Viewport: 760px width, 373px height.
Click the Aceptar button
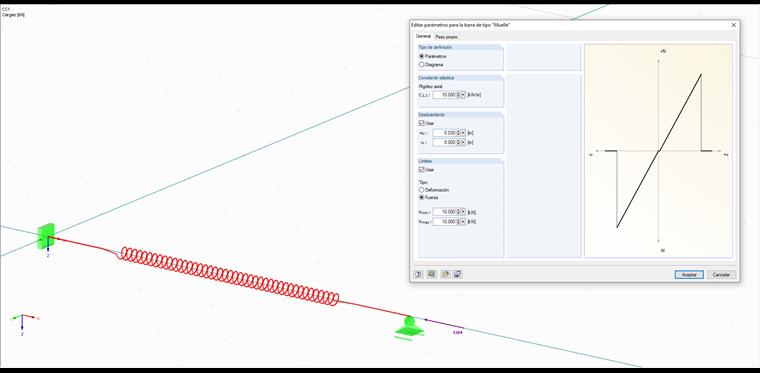[x=689, y=275]
